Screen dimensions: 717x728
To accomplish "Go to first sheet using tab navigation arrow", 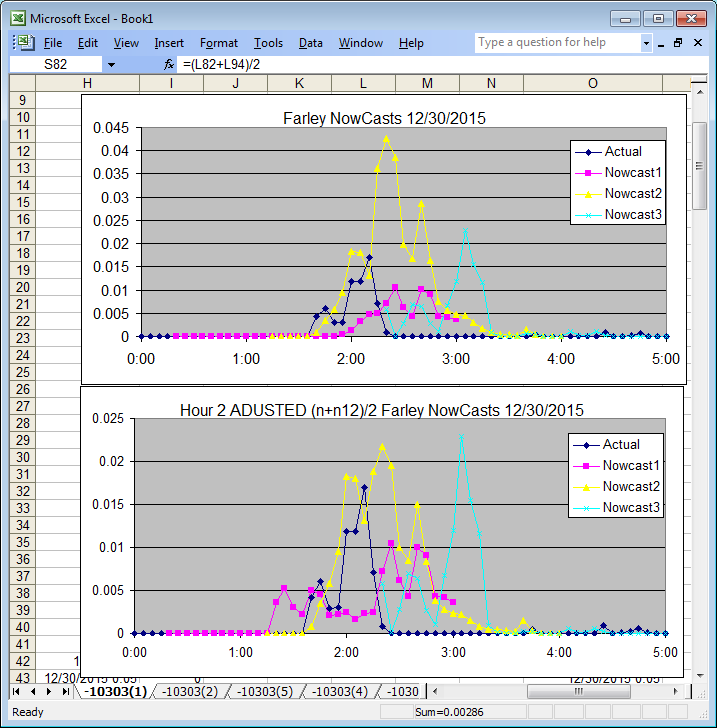I will (x=17, y=692).
